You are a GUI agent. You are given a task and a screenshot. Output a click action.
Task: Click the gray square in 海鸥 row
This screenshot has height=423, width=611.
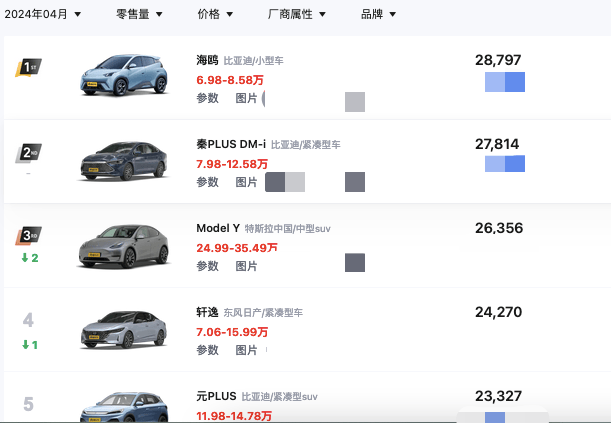(355, 102)
